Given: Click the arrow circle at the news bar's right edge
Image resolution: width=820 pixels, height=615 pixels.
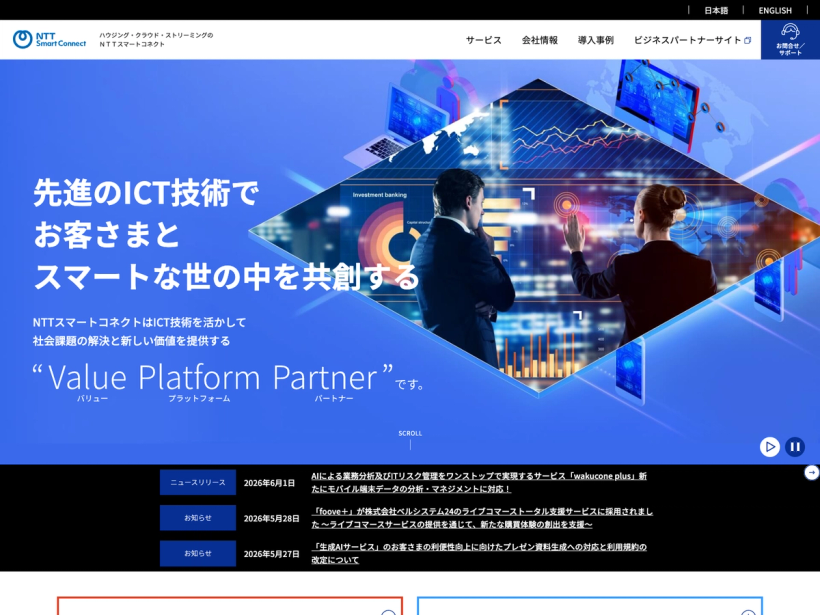Looking at the screenshot, I should pyautogui.click(x=812, y=472).
